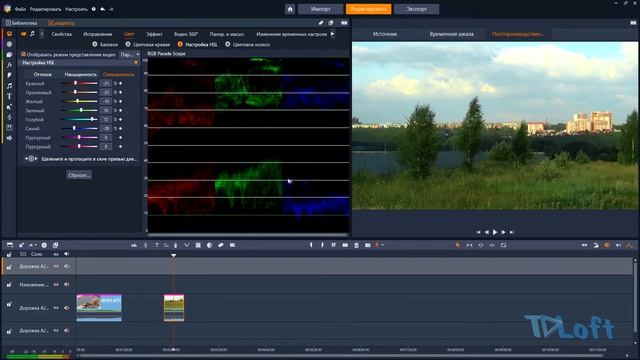This screenshot has width=640, height=360.
Task: Jump to end of preview
Action: coord(512,232)
